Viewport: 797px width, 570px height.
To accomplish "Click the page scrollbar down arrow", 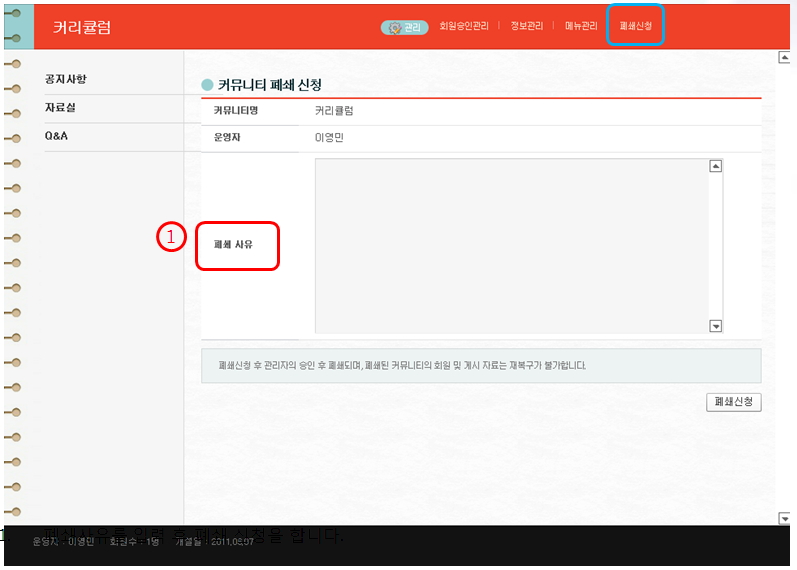I will (784, 518).
